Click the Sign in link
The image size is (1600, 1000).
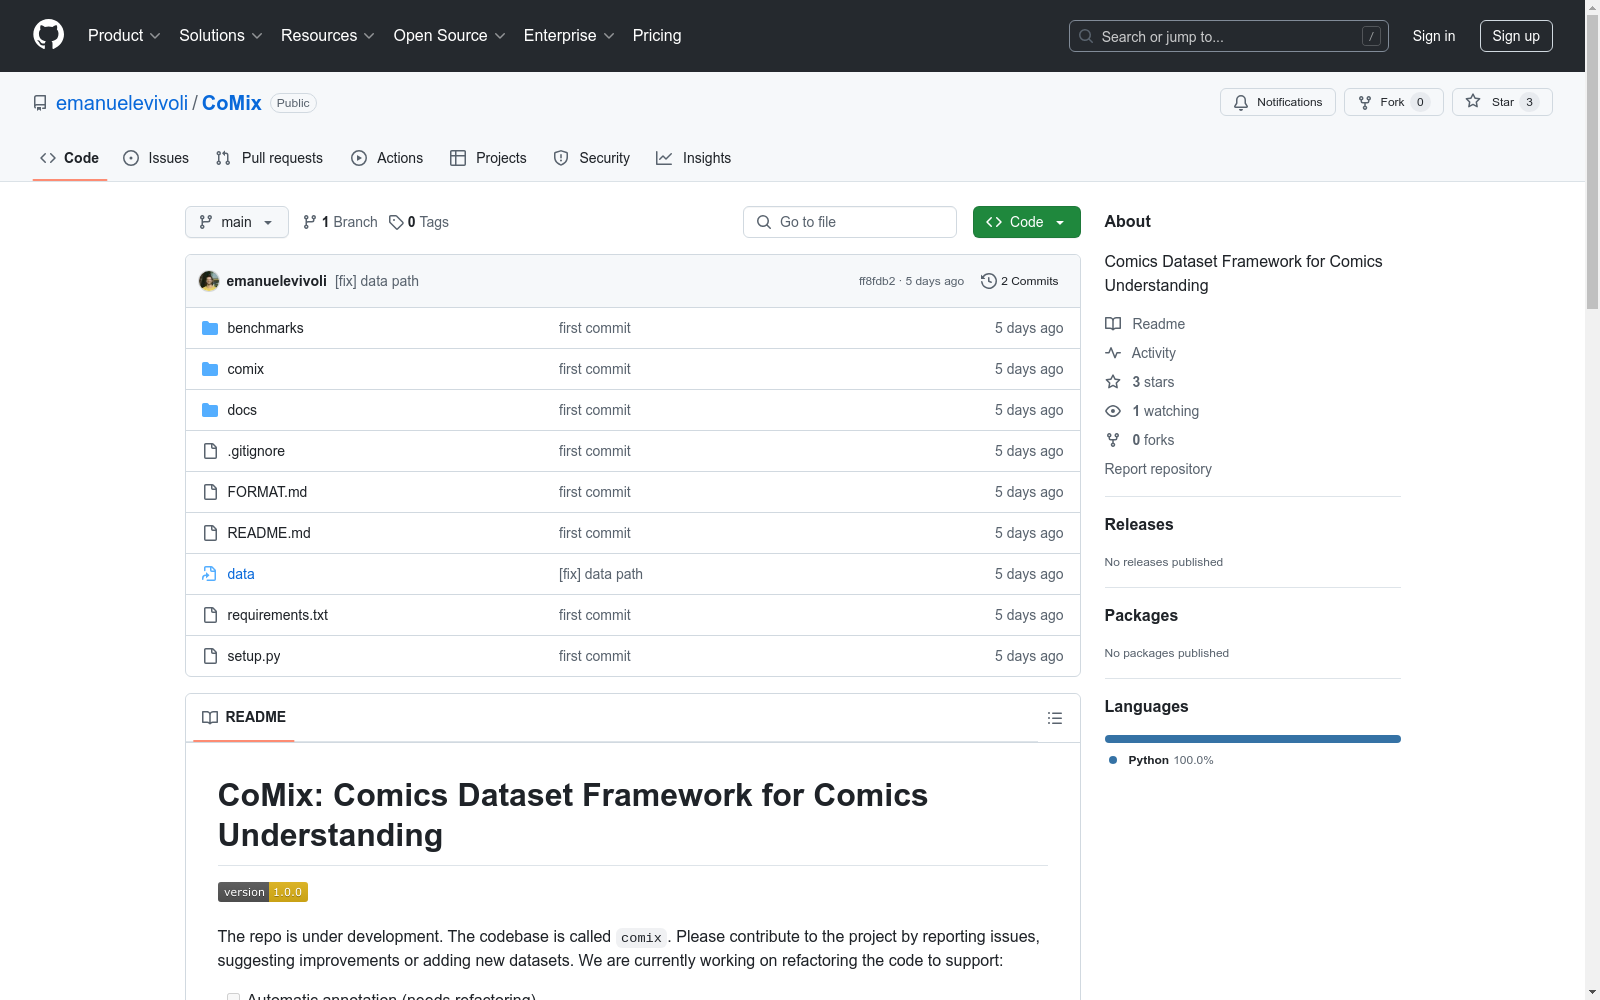(x=1434, y=36)
